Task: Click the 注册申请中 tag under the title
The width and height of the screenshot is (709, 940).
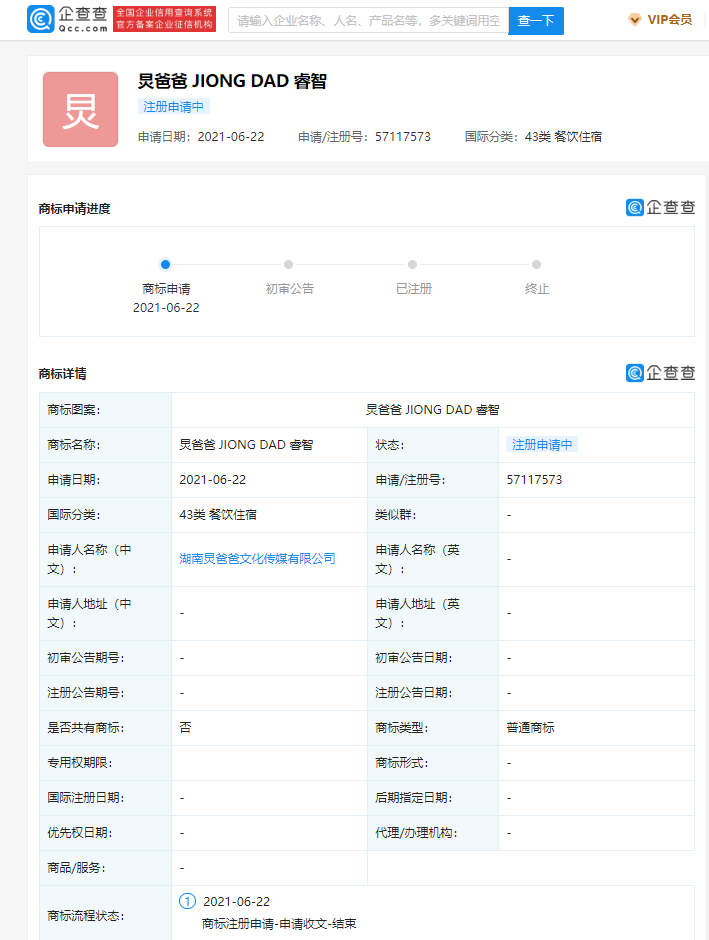Action: (173, 107)
